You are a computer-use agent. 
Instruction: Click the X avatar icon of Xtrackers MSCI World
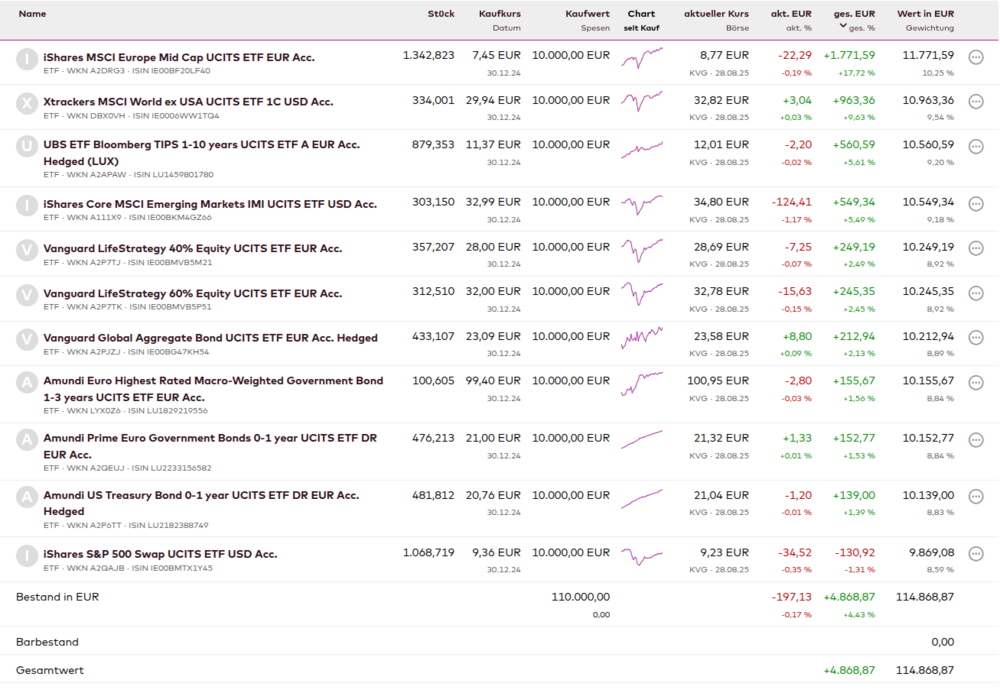(x=27, y=103)
